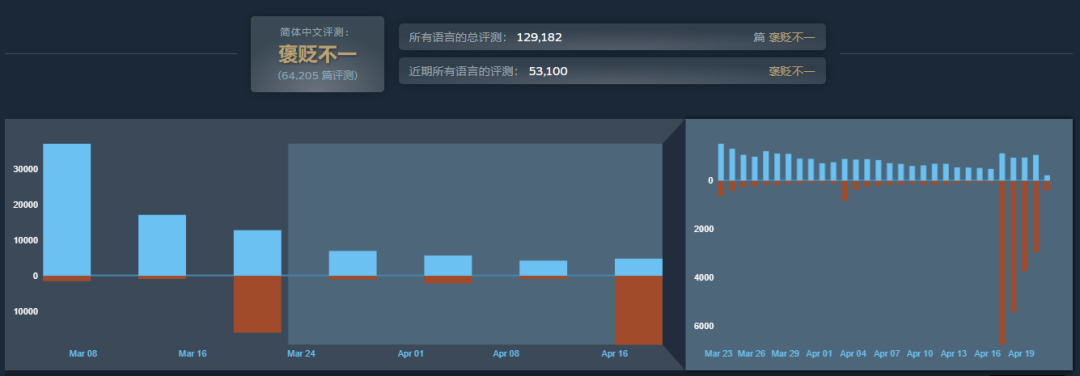Click the Apr 10 date label
Screen dimensions: 1080x376
[921, 353]
